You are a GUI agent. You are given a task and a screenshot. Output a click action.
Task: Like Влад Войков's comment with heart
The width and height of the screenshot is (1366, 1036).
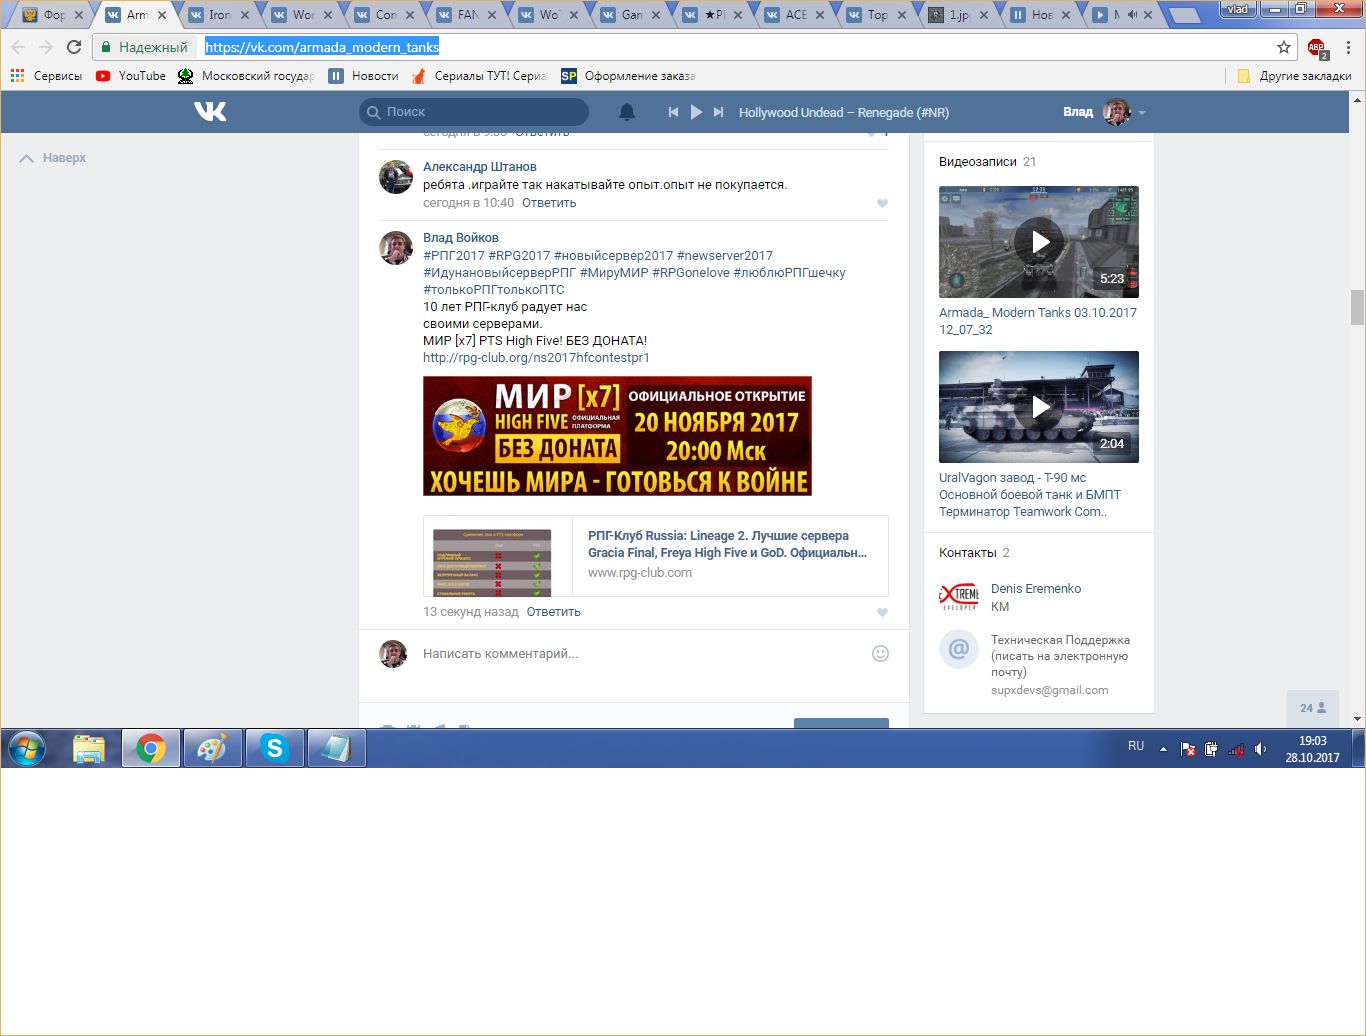point(882,613)
